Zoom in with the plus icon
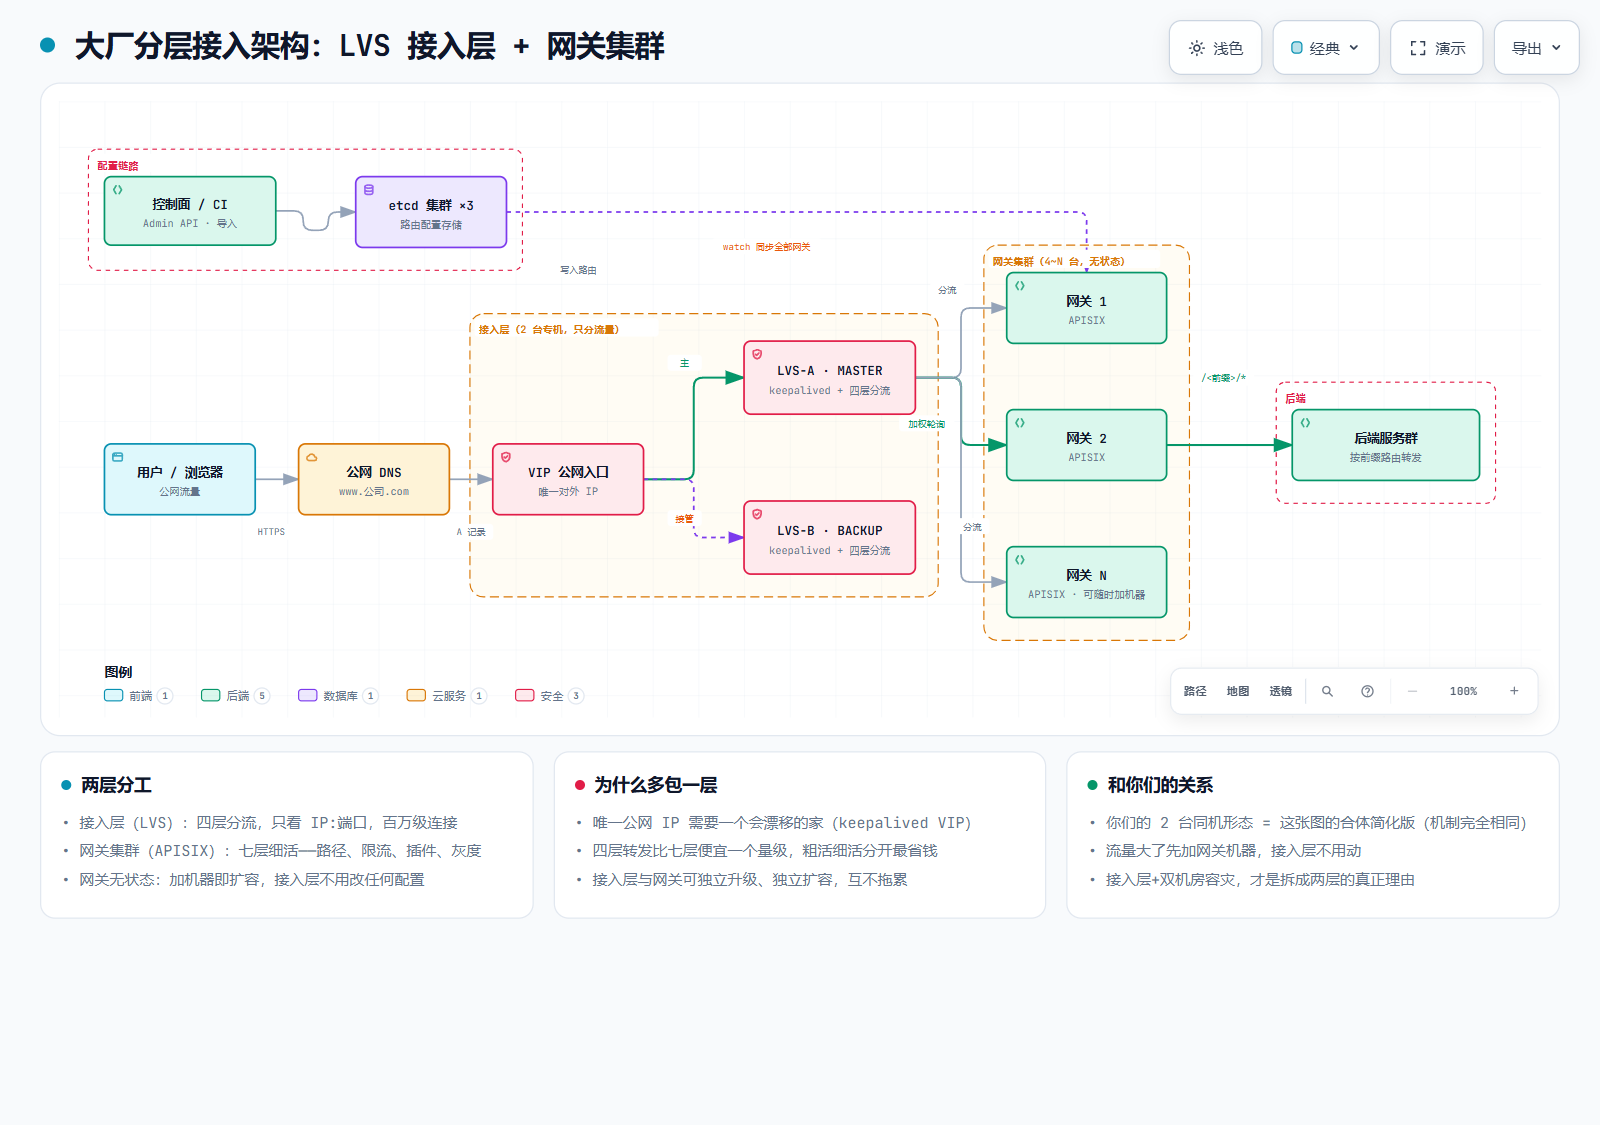1600x1125 pixels. point(1514,691)
